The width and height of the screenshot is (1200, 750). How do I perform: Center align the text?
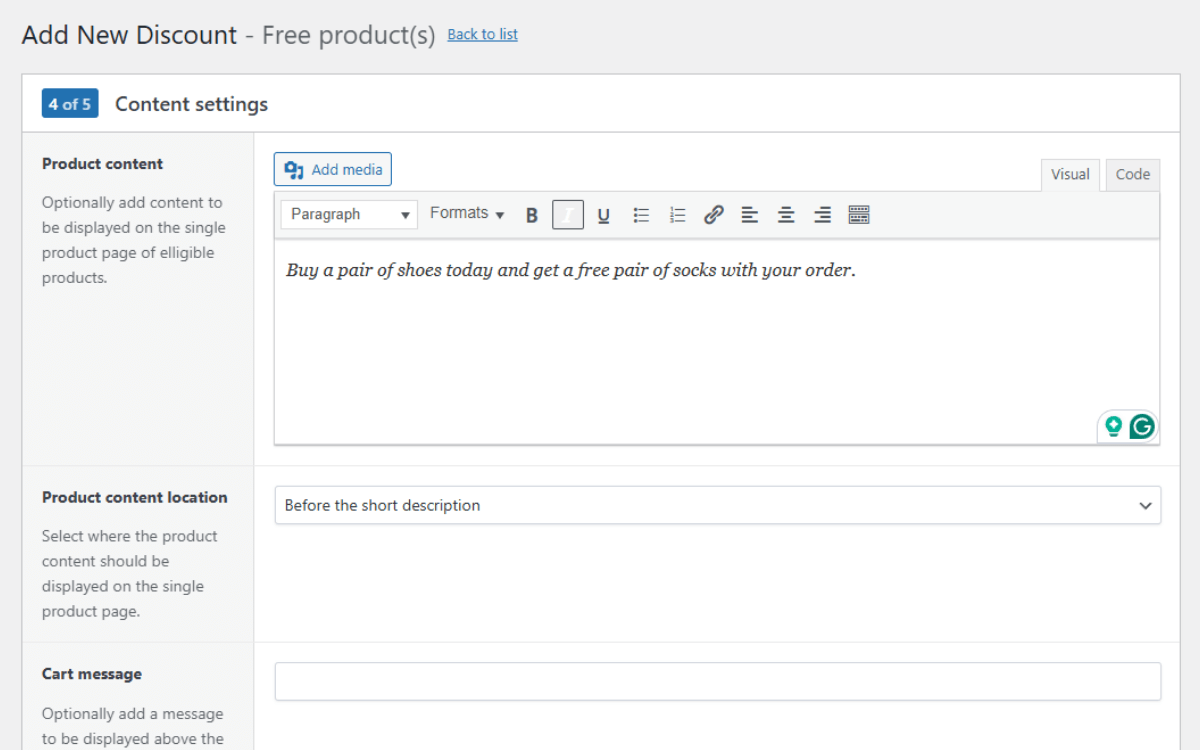click(x=786, y=215)
